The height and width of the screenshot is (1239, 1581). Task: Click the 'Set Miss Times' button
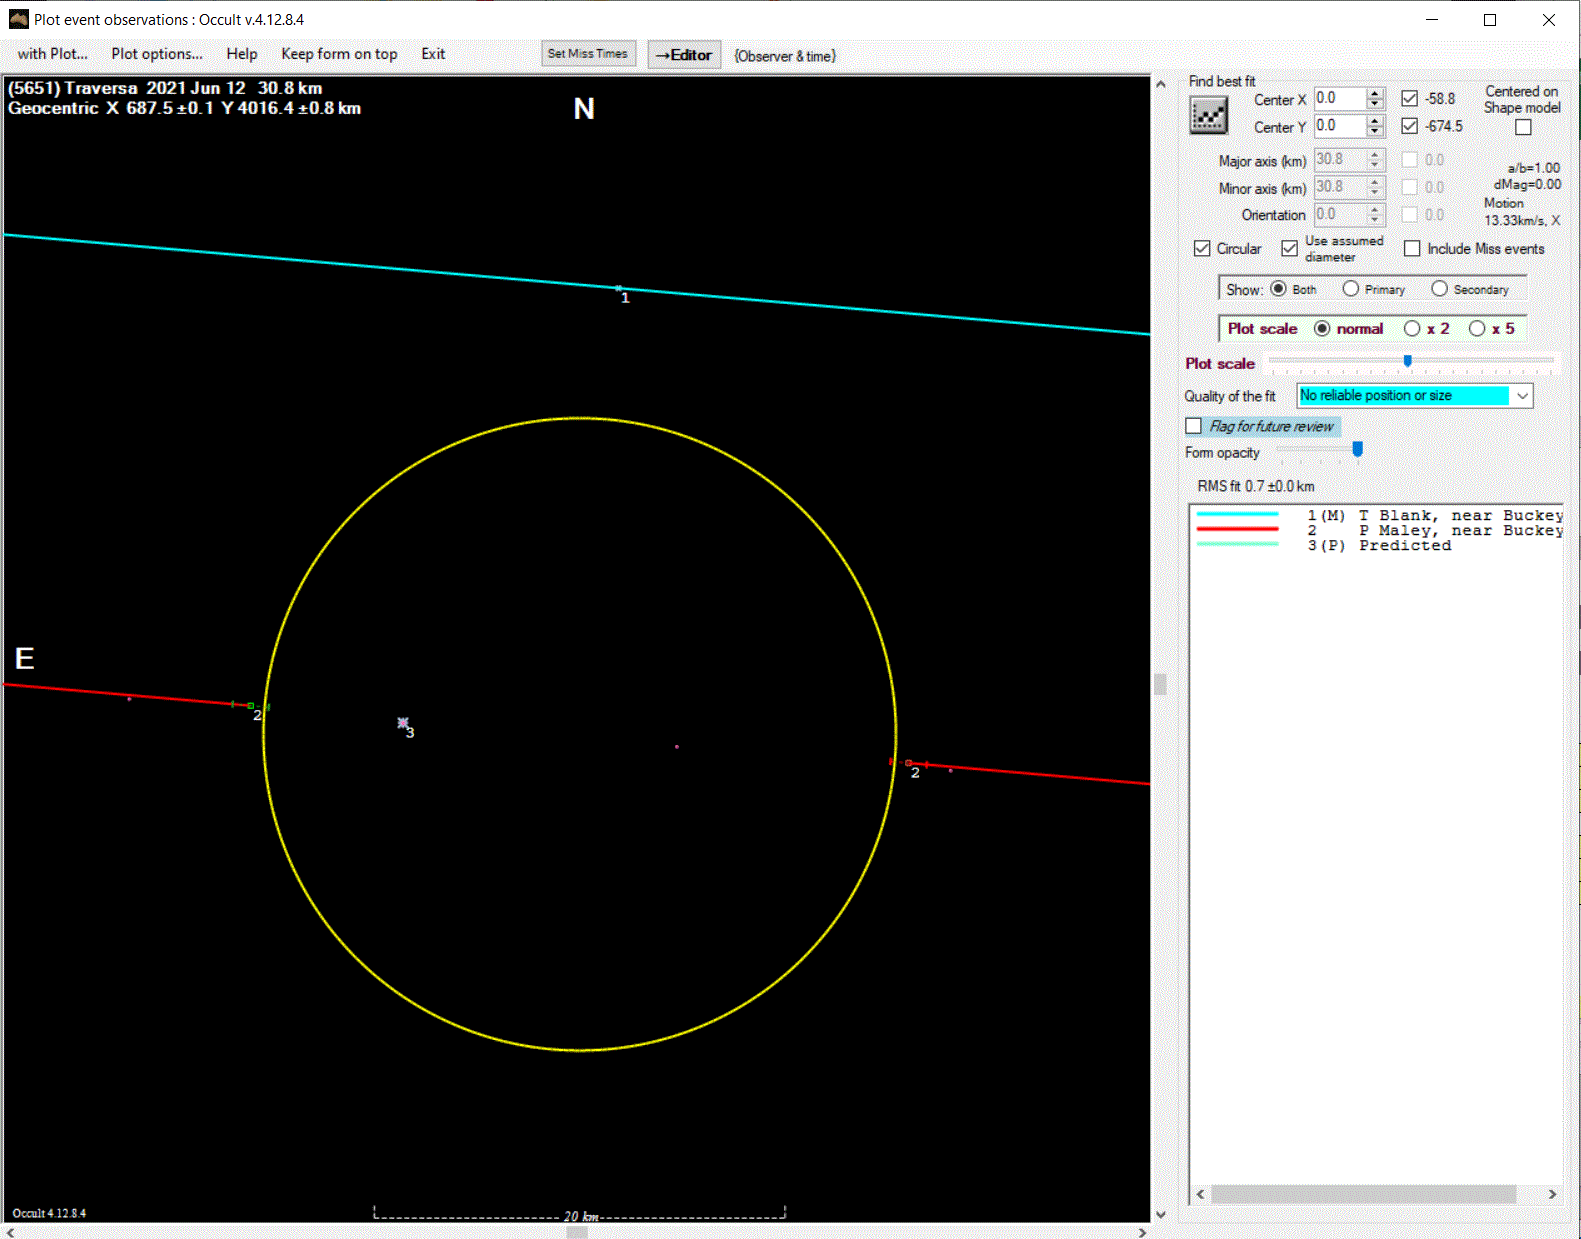click(x=588, y=54)
